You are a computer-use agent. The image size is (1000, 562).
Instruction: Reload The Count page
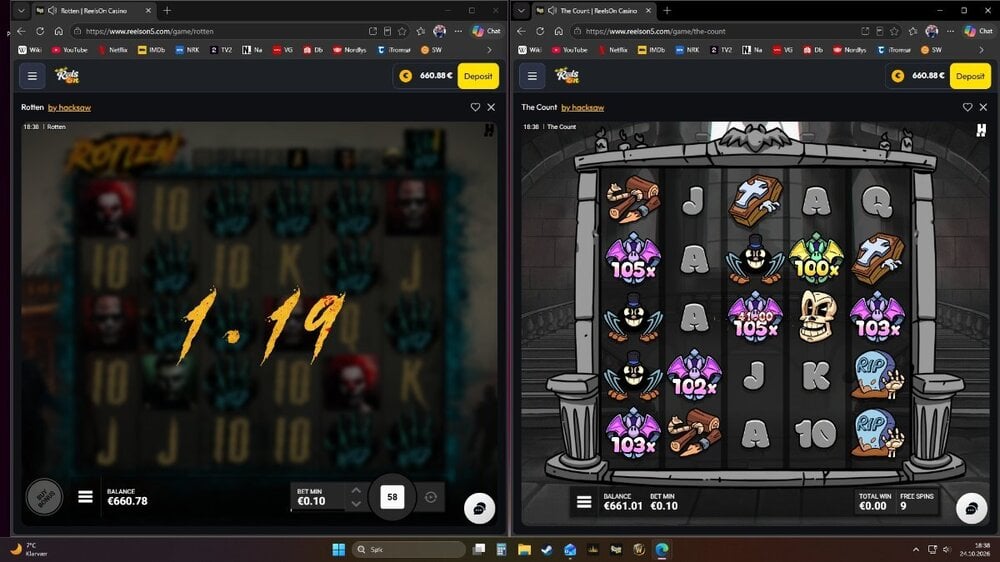(x=540, y=31)
